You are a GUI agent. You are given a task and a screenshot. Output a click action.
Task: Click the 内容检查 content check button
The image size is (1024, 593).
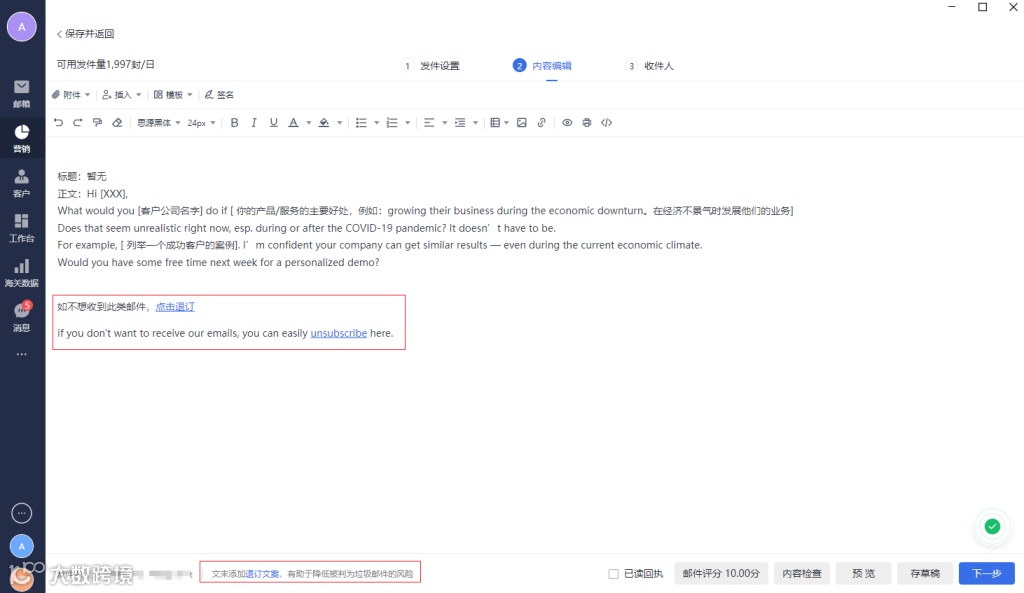pos(801,573)
